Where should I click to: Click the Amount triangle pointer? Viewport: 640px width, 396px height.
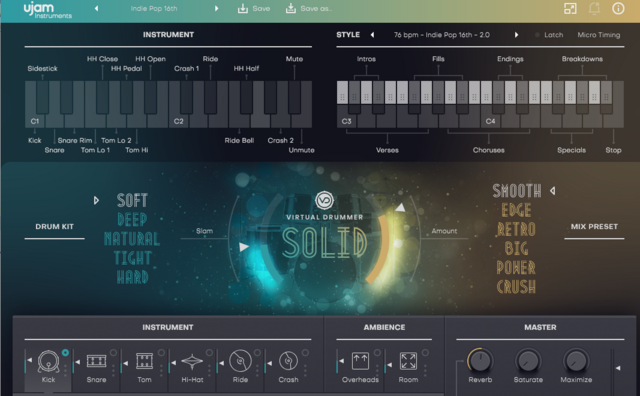[x=400, y=207]
